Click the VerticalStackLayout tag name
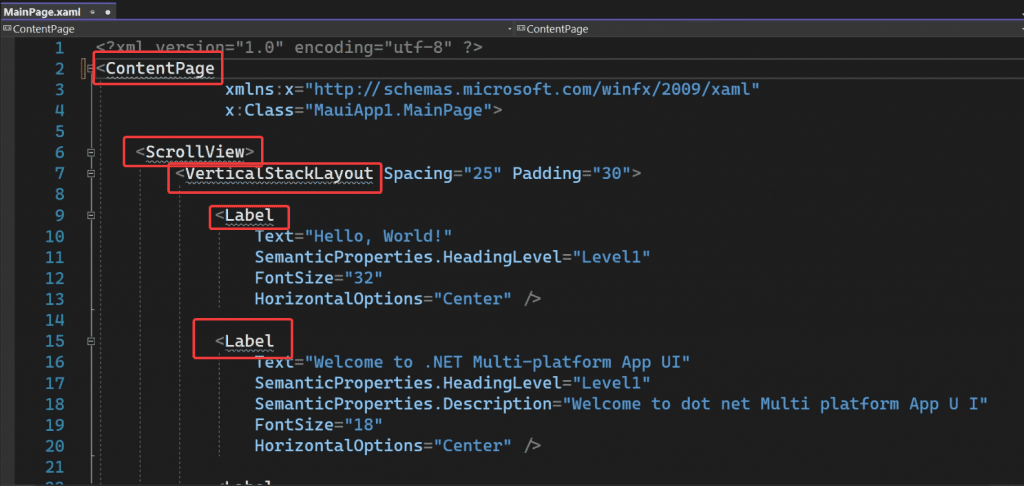 pos(280,174)
